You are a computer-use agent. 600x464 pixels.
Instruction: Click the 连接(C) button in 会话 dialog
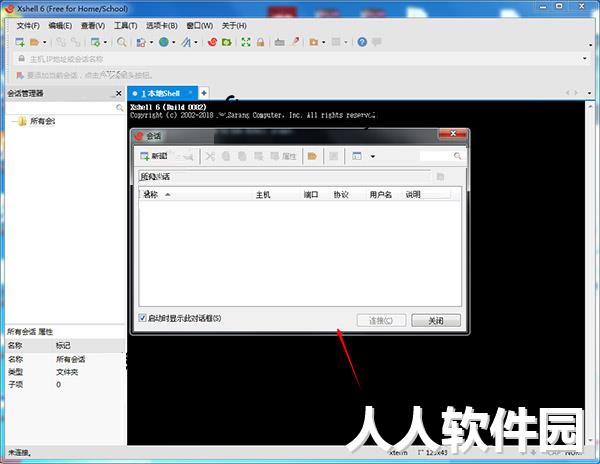[x=381, y=321]
